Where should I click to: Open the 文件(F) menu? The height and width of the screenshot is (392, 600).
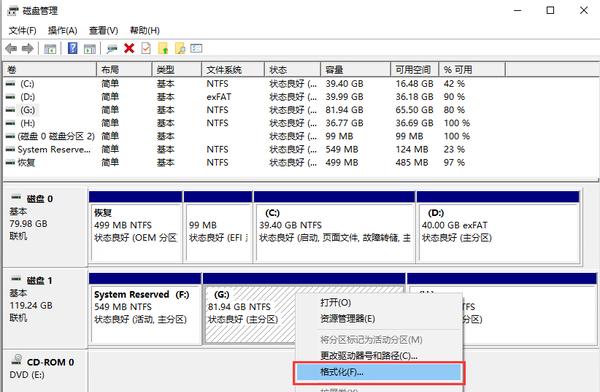[23, 30]
